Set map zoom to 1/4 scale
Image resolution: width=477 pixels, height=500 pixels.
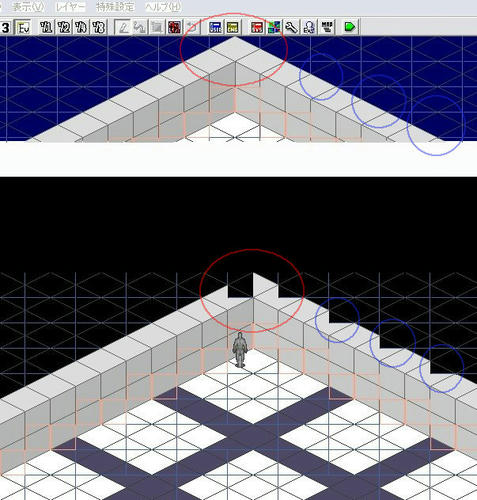[x=81, y=27]
